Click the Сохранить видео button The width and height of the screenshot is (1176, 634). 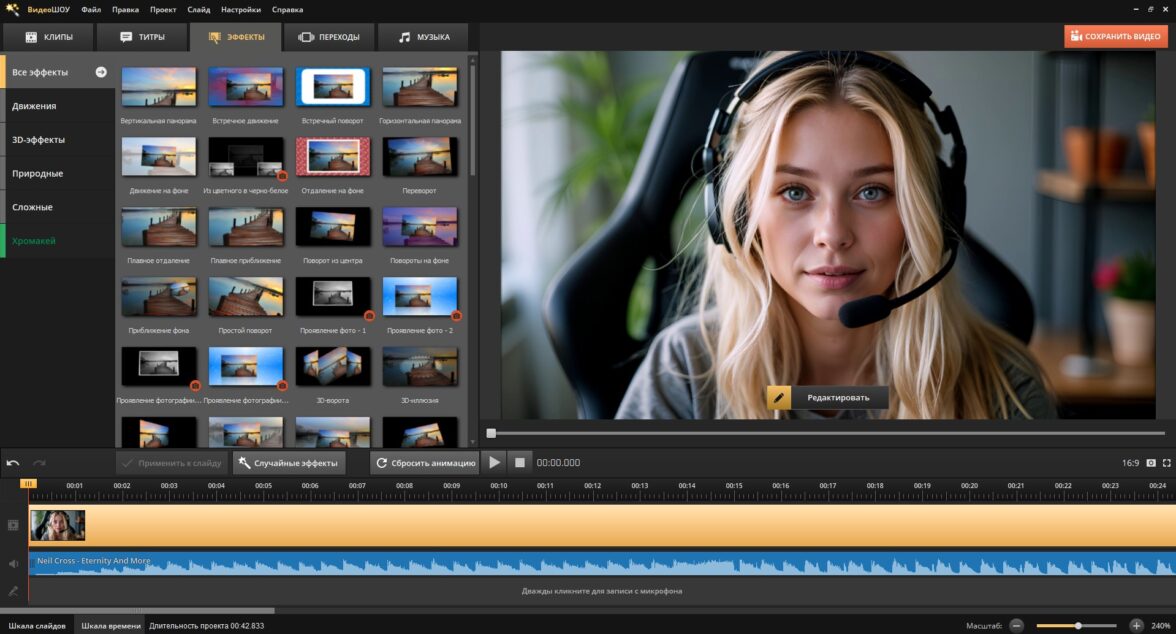[x=1114, y=37]
